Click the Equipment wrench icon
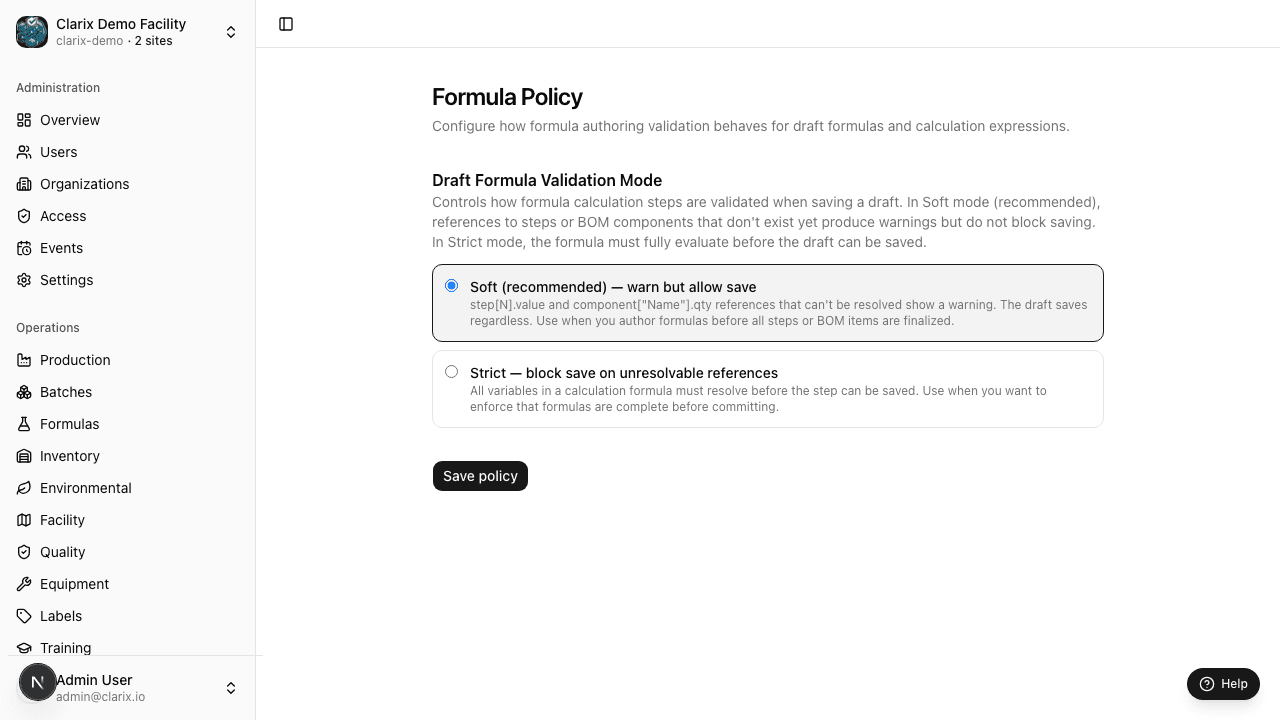This screenshot has height=720, width=1280. click(x=24, y=584)
